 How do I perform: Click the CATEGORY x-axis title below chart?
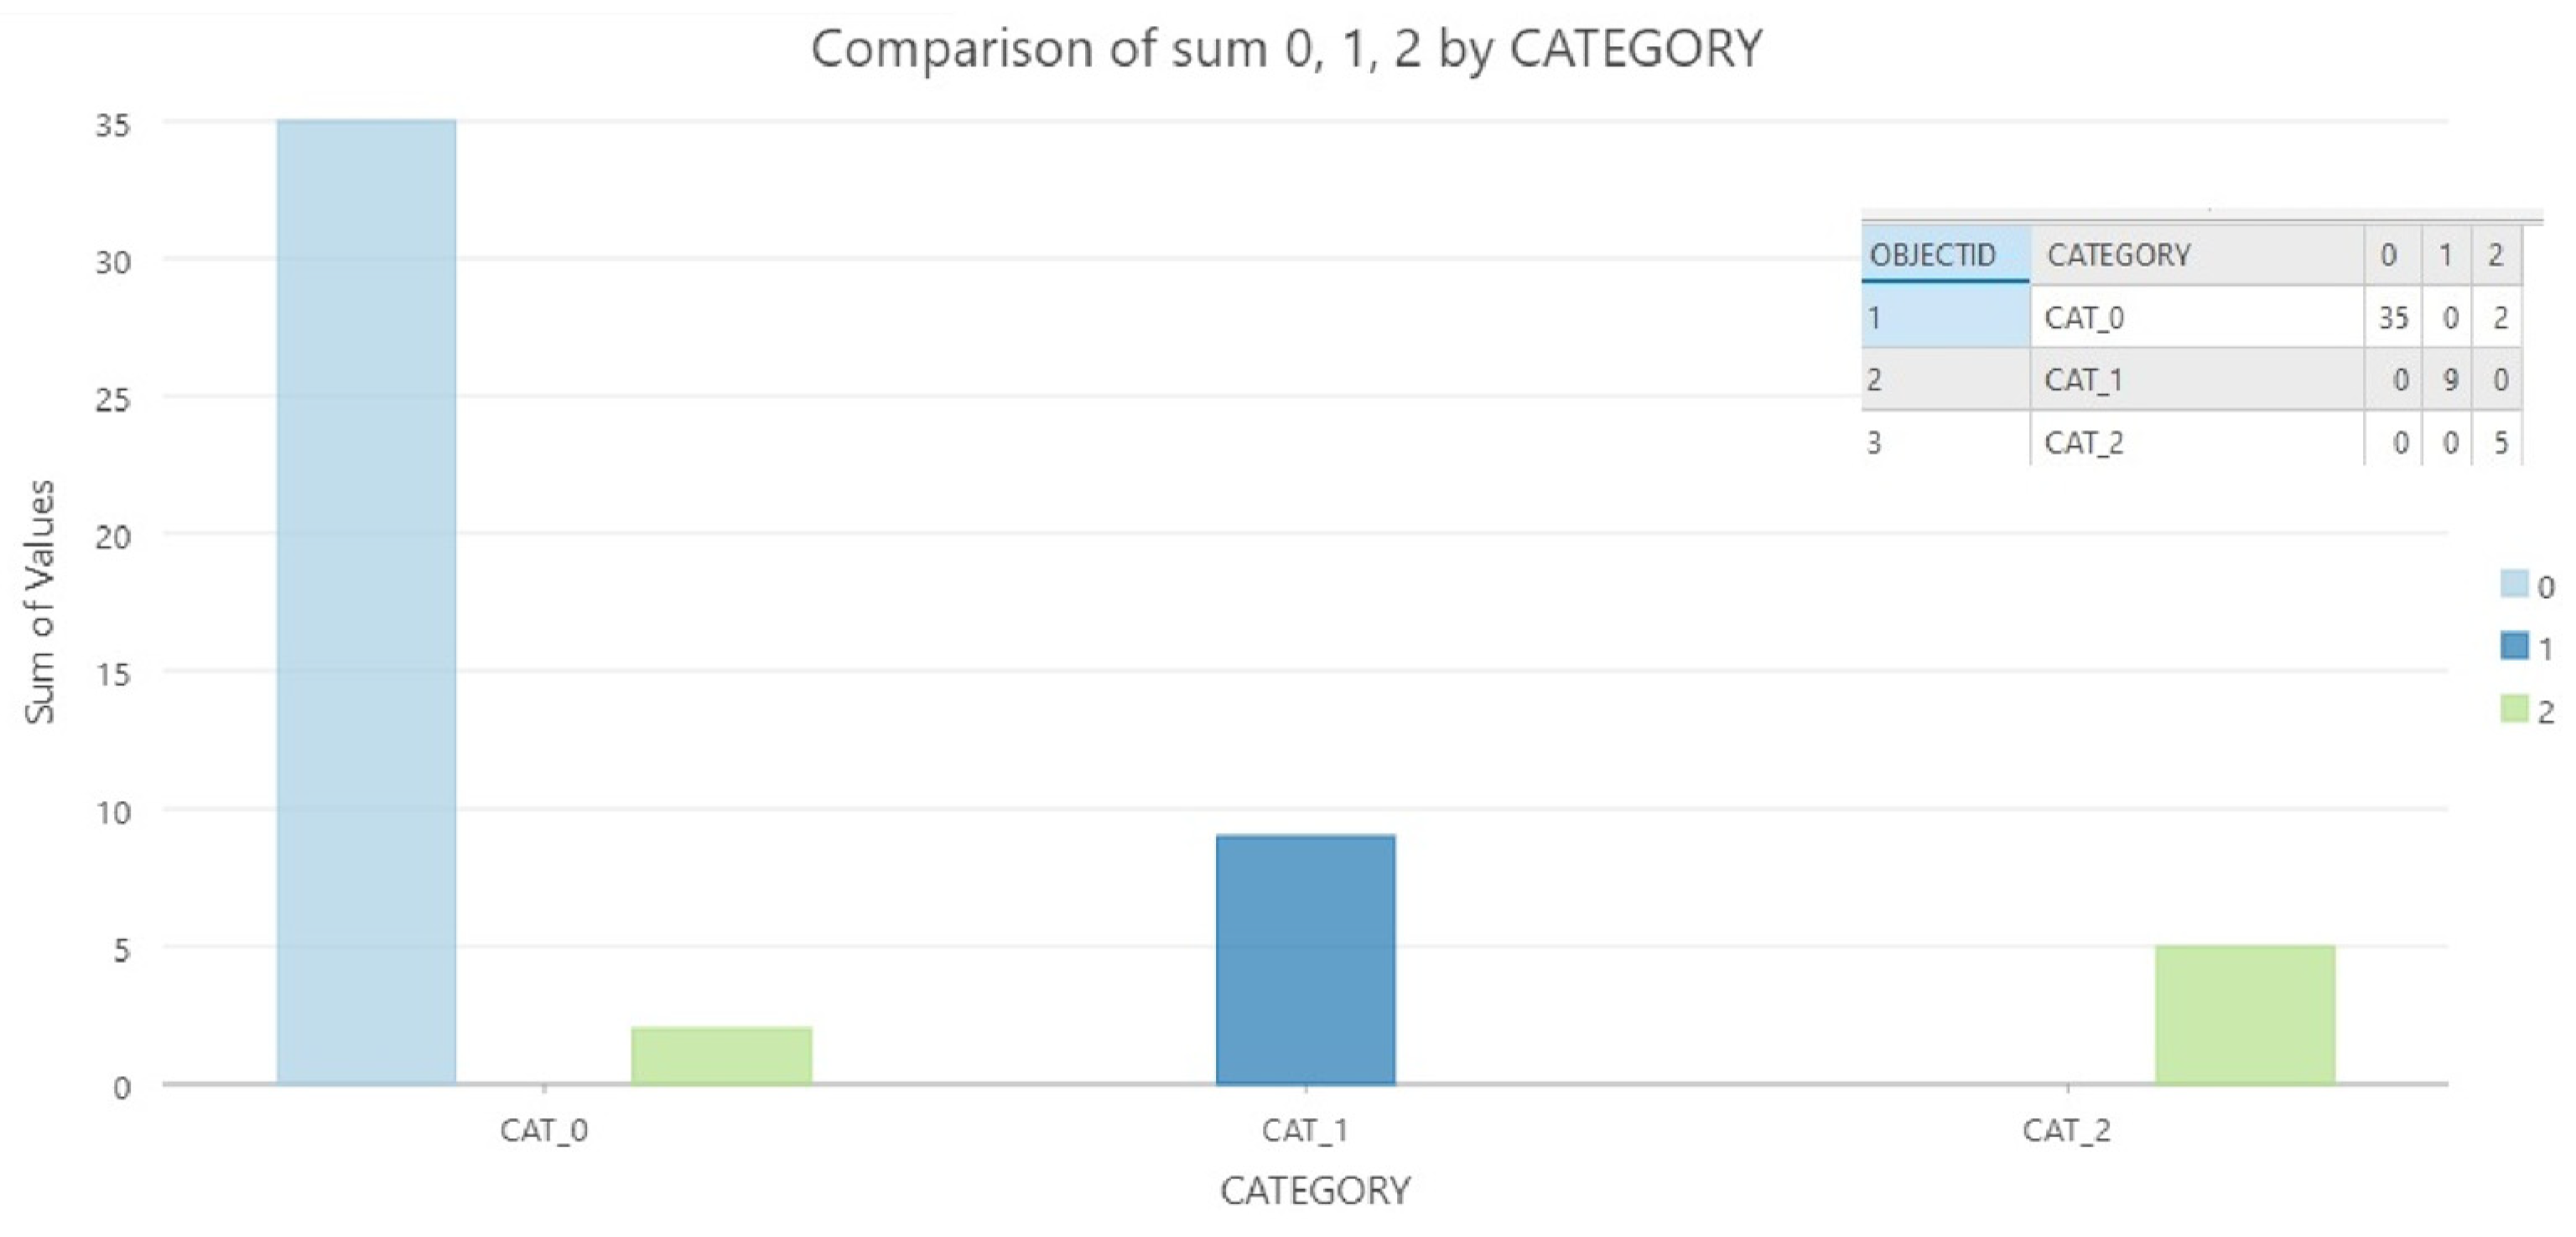1315,1190
